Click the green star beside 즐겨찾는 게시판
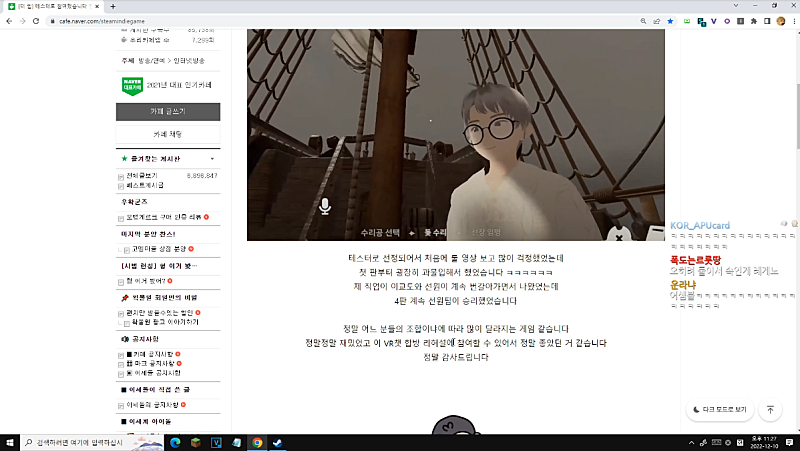Screen dimensions: 800x451 coord(124,159)
